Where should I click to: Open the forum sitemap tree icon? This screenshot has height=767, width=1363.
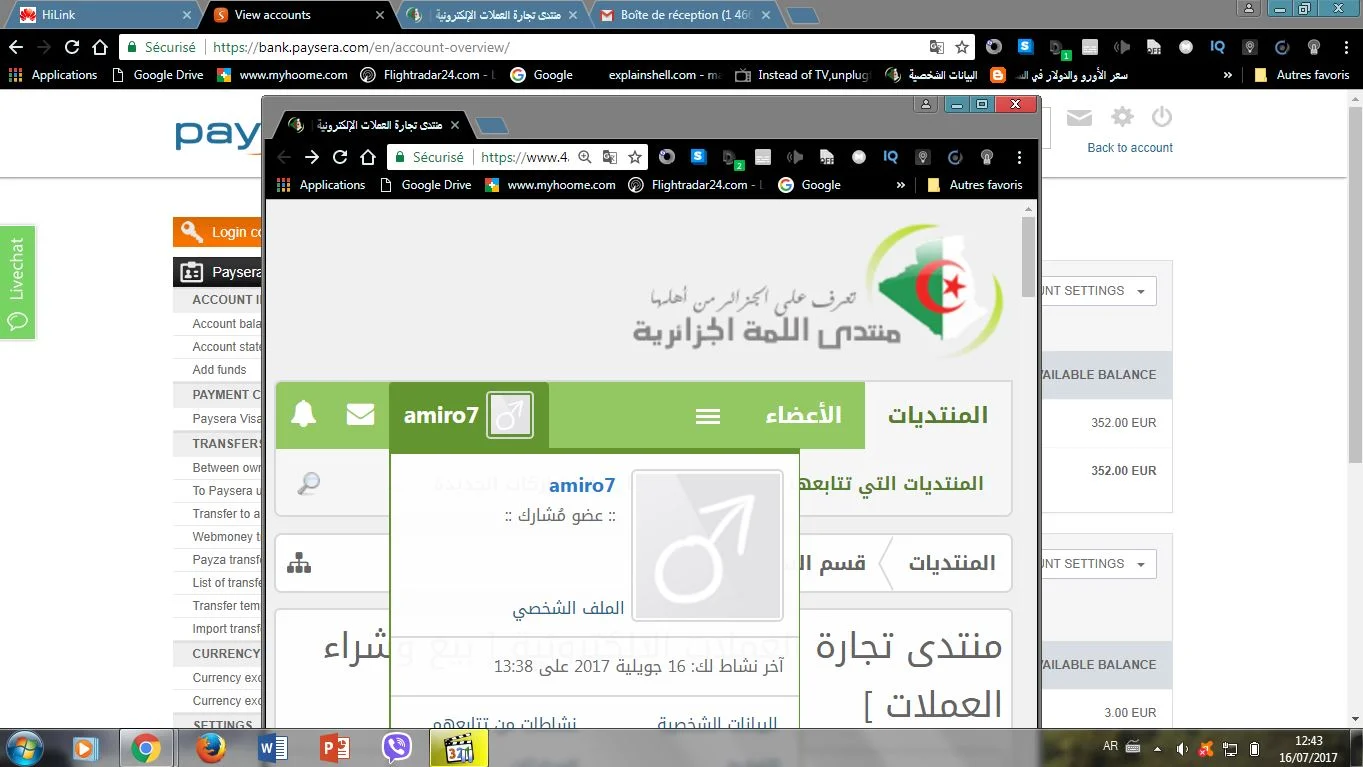pos(299,563)
